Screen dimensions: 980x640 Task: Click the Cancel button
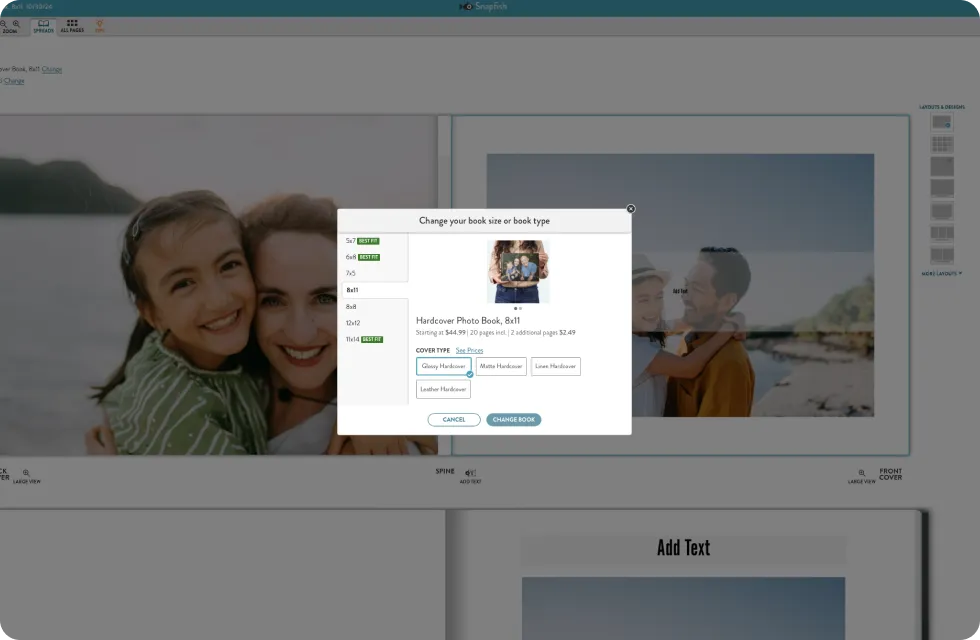(454, 420)
